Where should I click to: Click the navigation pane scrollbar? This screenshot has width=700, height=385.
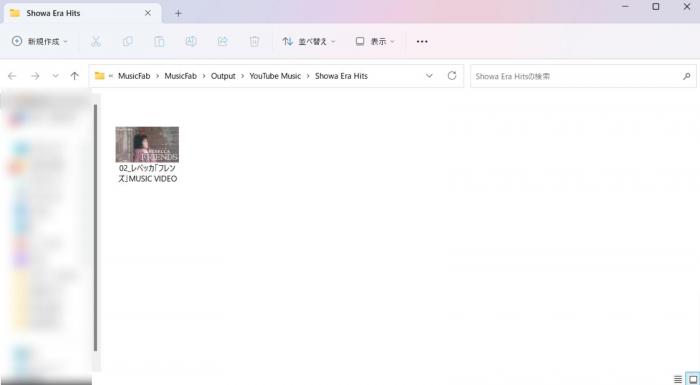pyautogui.click(x=95, y=227)
